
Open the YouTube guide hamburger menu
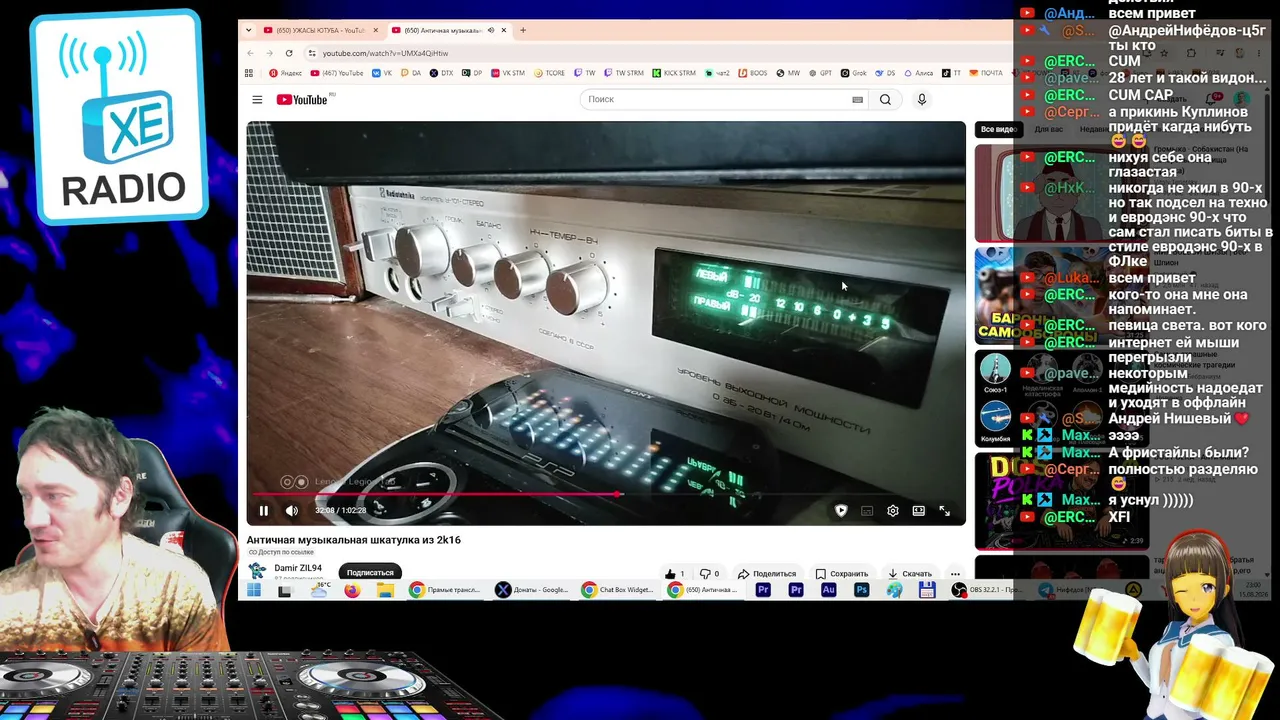(x=257, y=99)
